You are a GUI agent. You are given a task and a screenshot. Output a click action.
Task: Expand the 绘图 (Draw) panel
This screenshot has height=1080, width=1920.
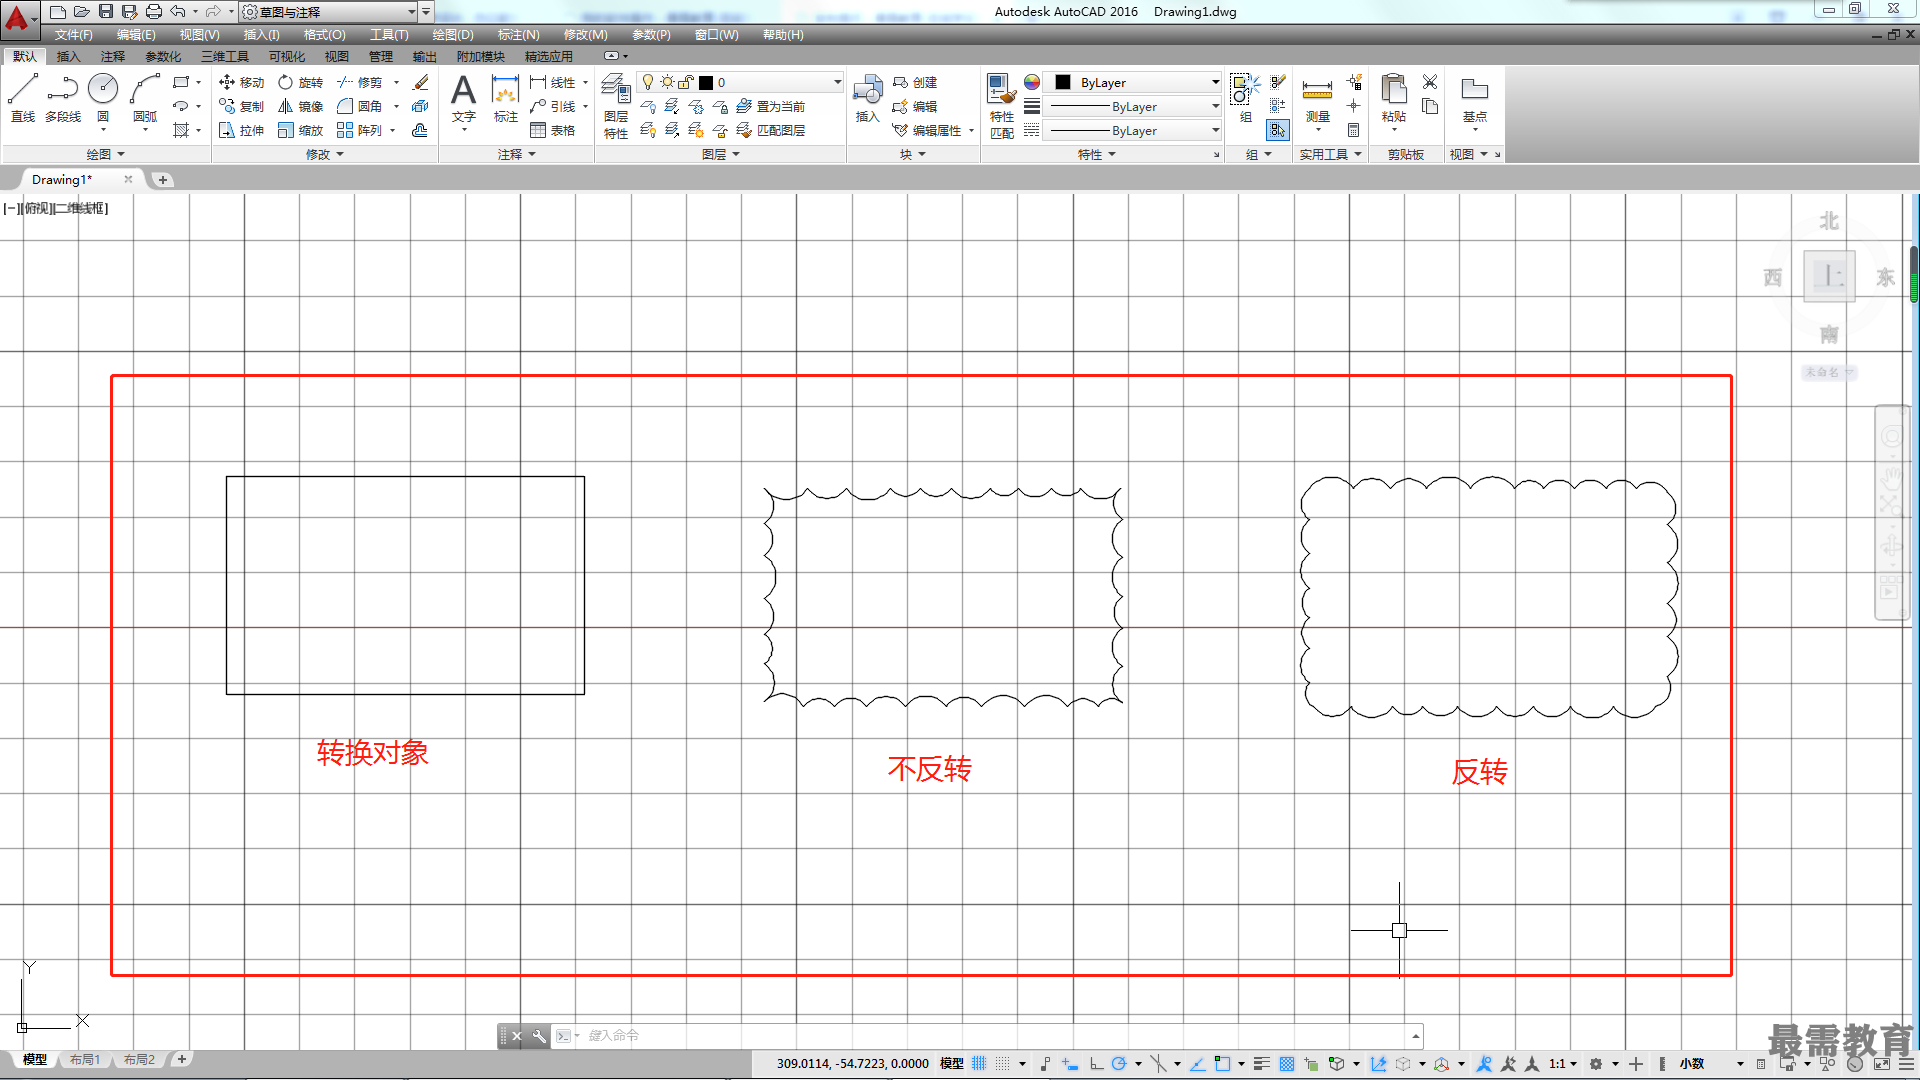coord(106,154)
